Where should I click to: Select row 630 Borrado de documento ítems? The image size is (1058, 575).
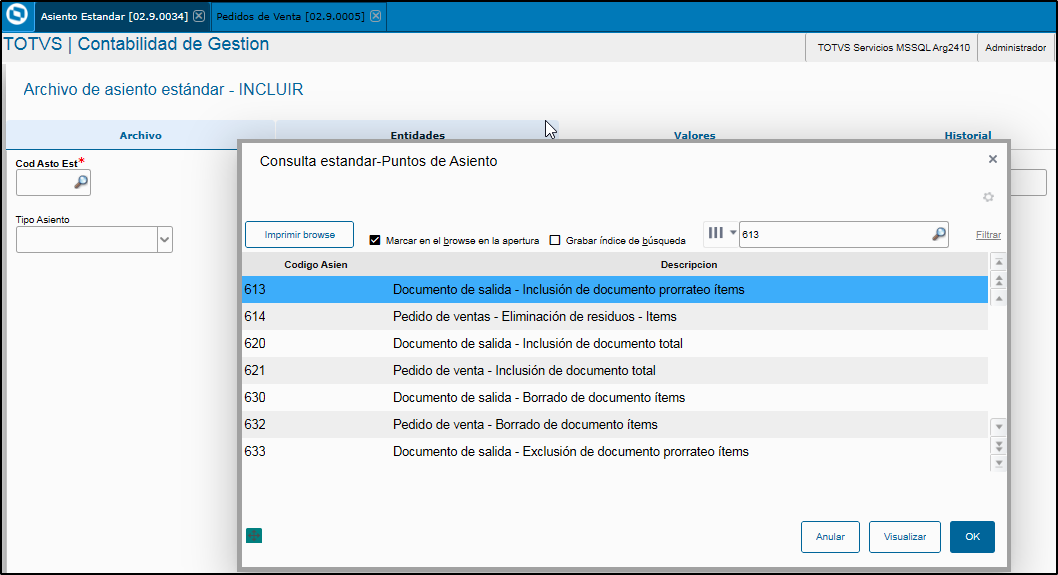(615, 398)
